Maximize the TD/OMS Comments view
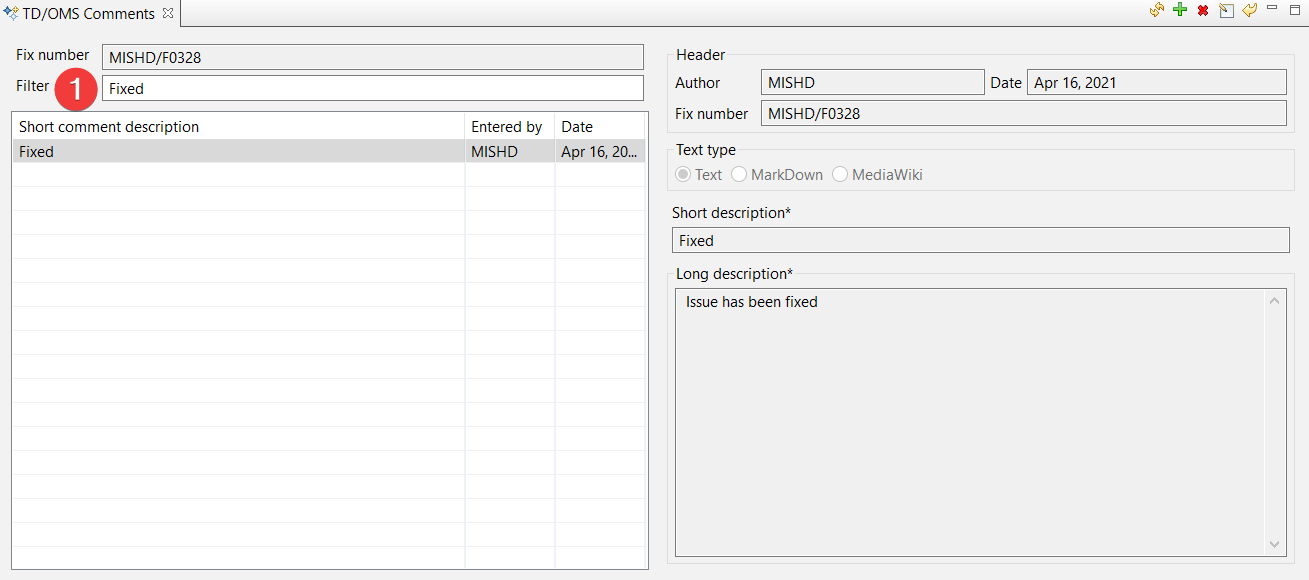The width and height of the screenshot is (1309, 580). point(1294,9)
